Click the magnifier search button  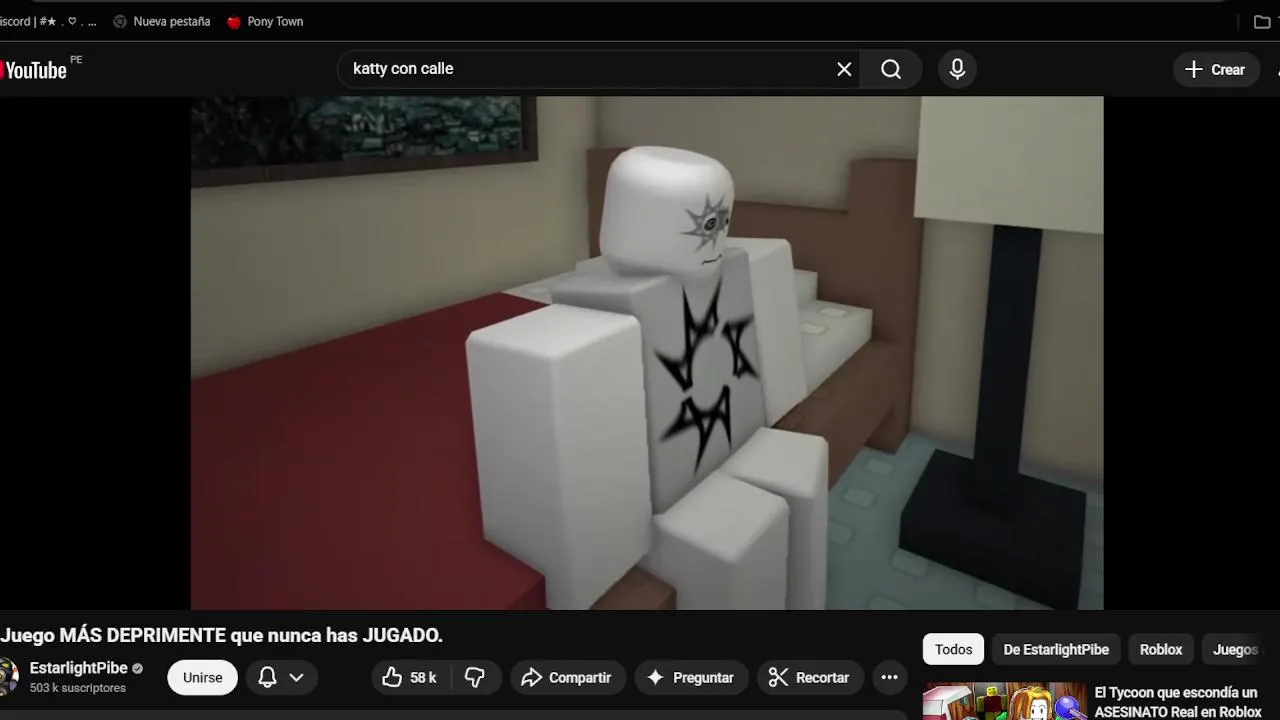(x=891, y=69)
